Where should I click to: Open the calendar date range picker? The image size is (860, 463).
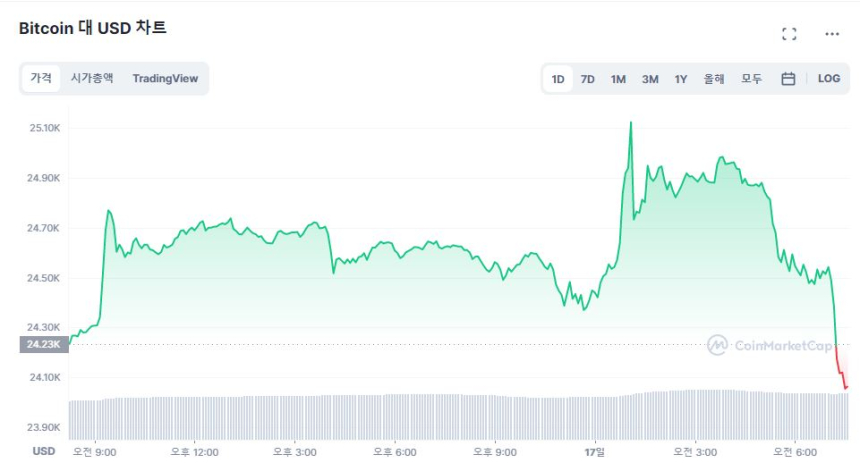(788, 79)
